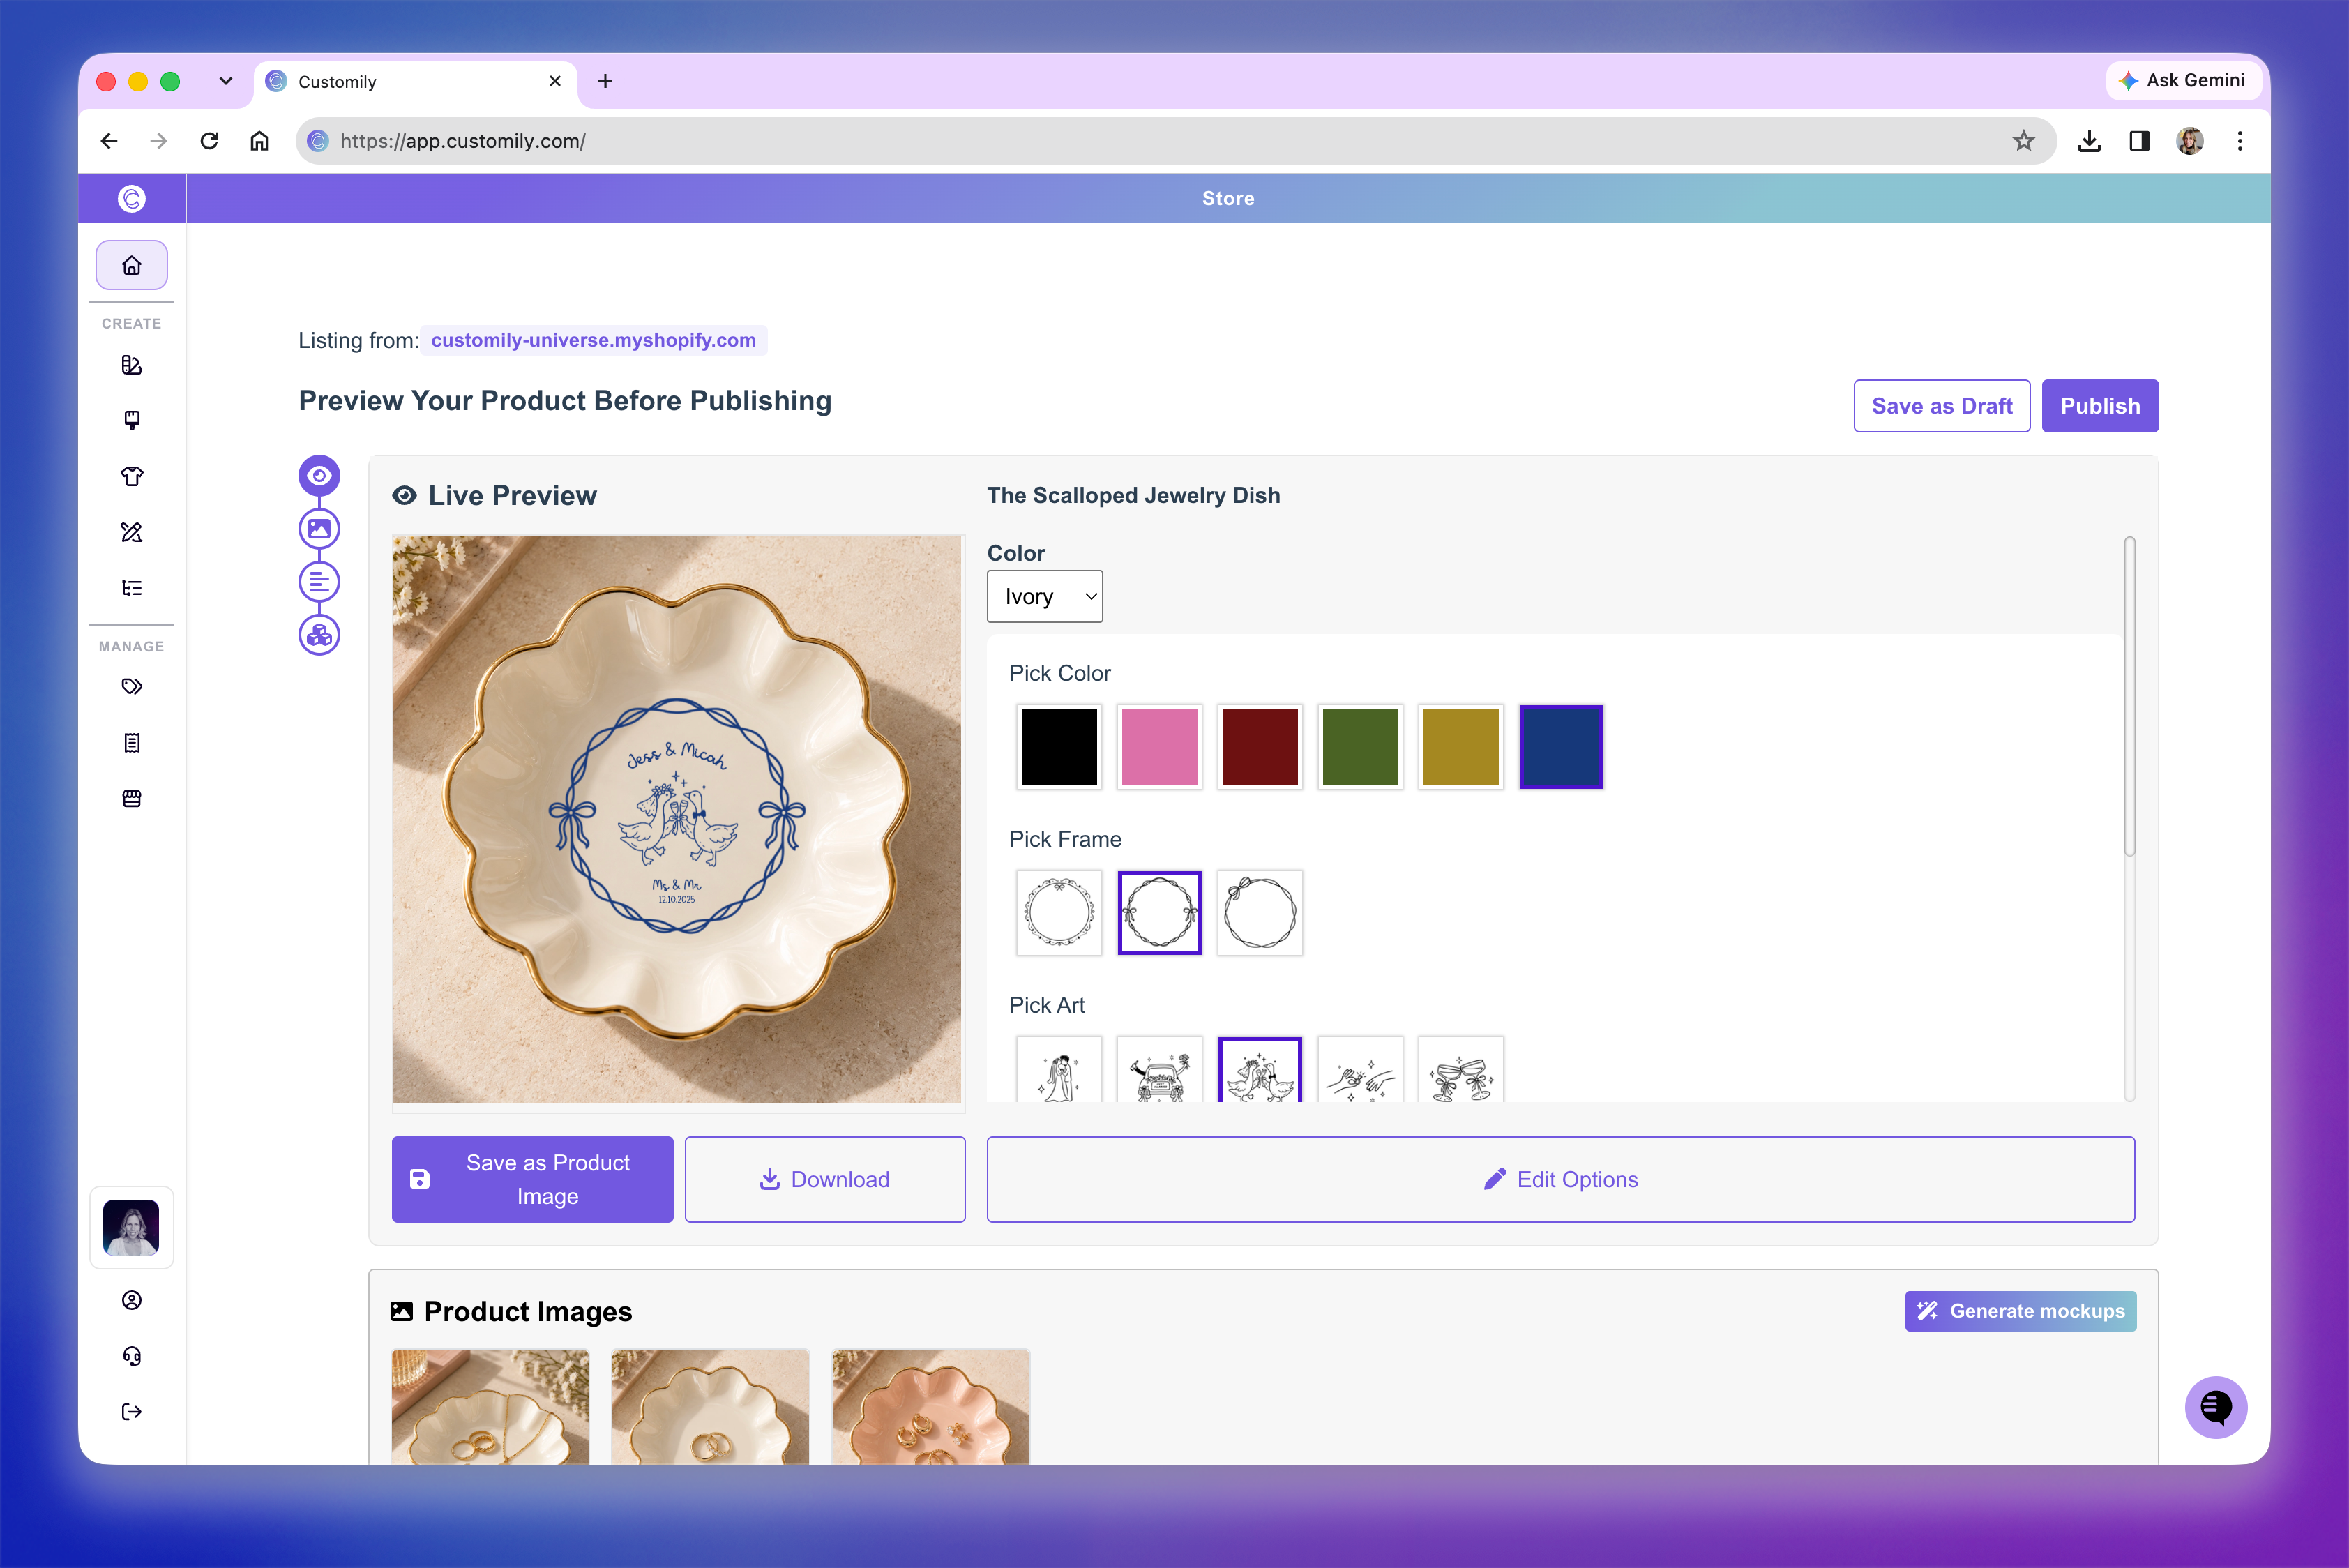Pick the bride and groom art
The height and width of the screenshot is (1568, 2349).
click(x=1059, y=1070)
